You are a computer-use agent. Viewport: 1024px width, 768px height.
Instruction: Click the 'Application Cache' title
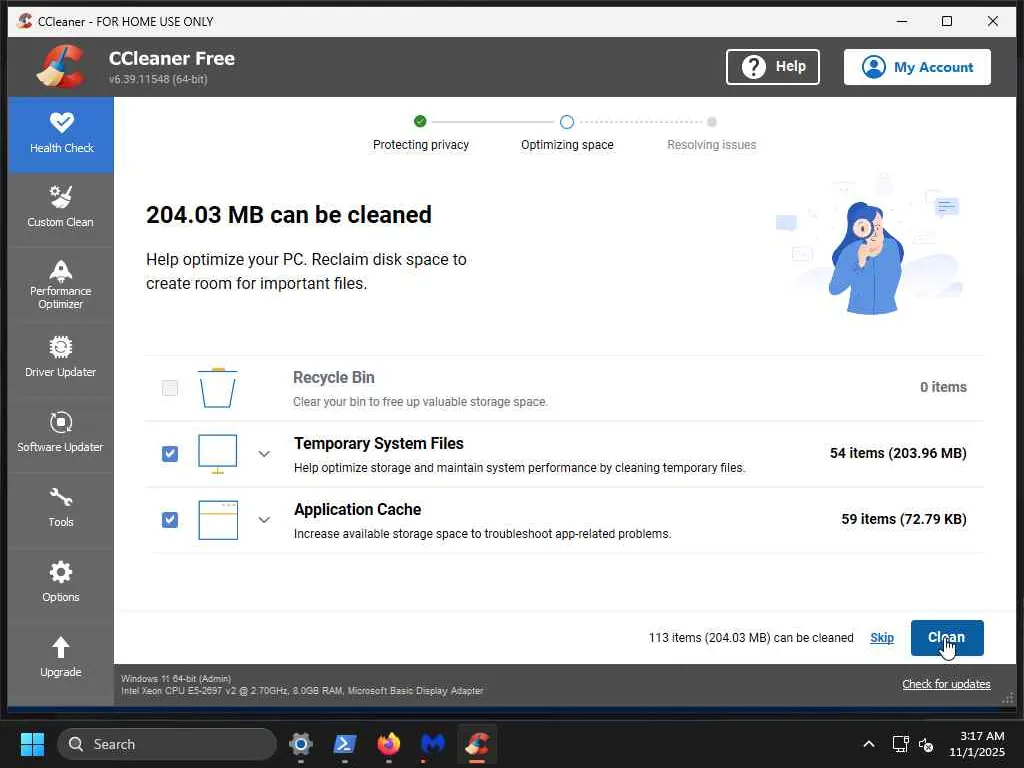pyautogui.click(x=357, y=509)
